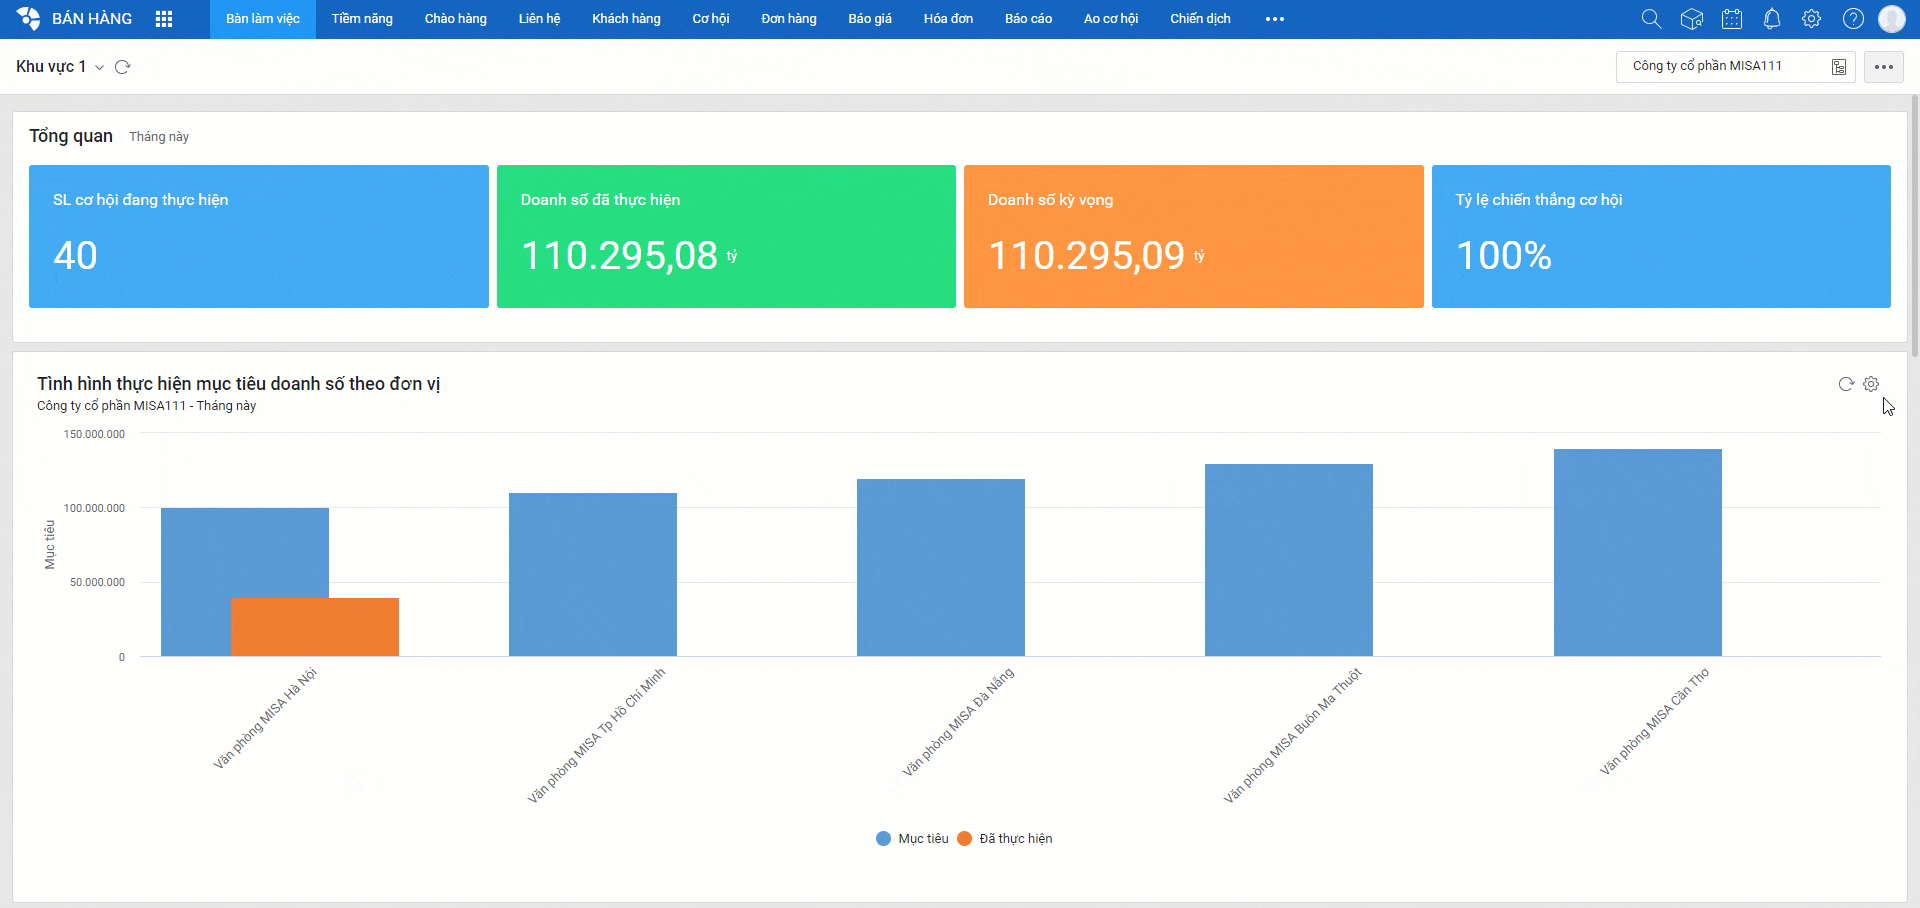Click the Công ty cổ phần MISA111 field
This screenshot has height=908, width=1920.
click(1735, 67)
